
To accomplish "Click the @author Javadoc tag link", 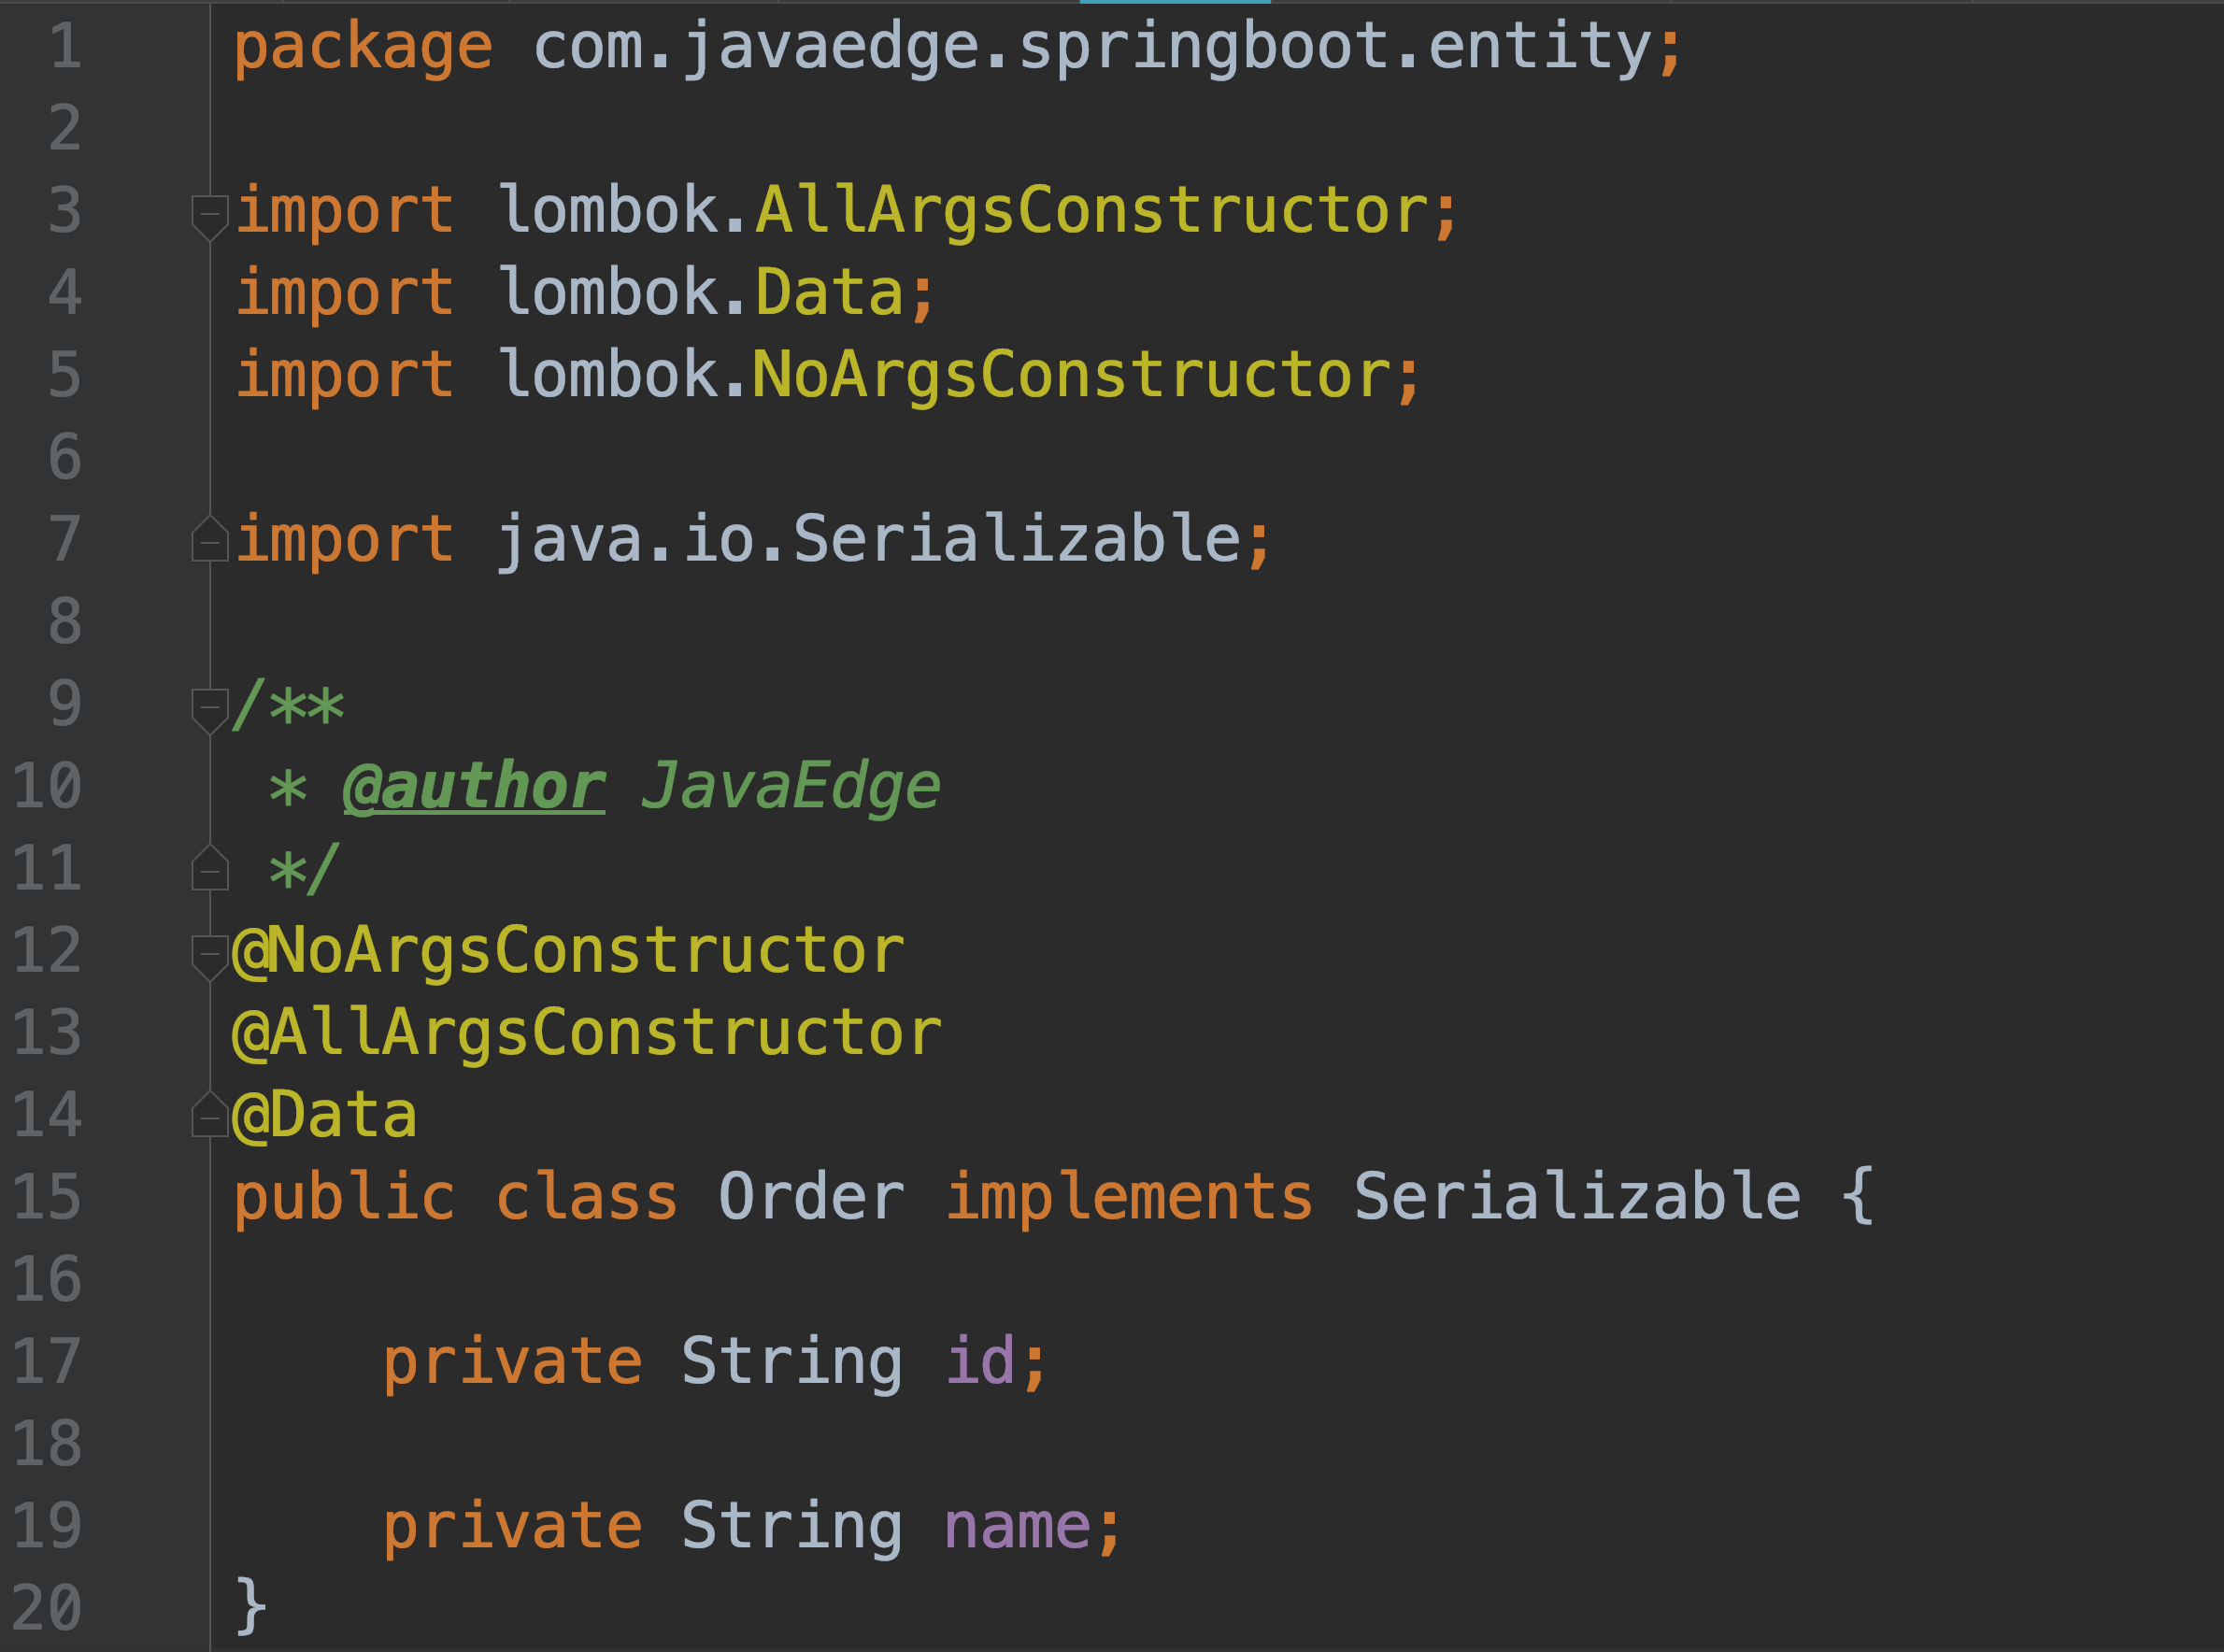I will click(x=474, y=787).
